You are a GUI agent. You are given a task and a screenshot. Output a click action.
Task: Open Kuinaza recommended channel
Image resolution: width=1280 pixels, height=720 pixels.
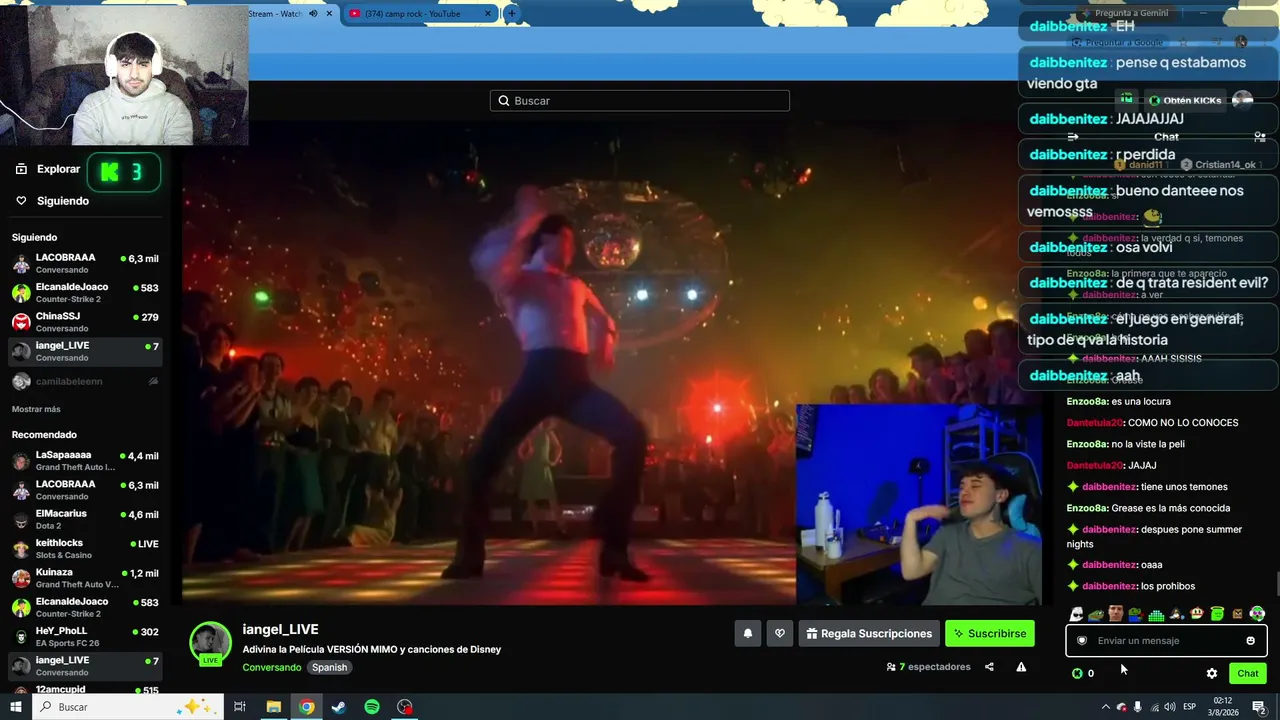coord(85,578)
